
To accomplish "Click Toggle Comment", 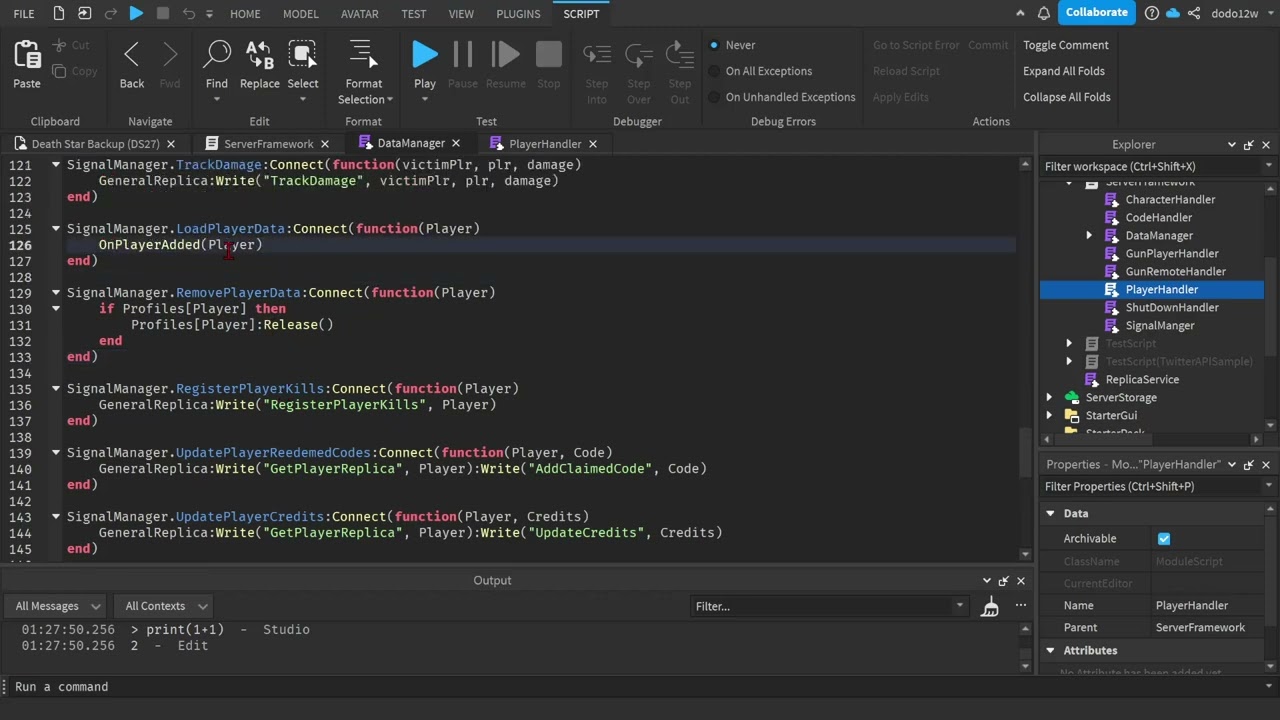I will pyautogui.click(x=1066, y=45).
